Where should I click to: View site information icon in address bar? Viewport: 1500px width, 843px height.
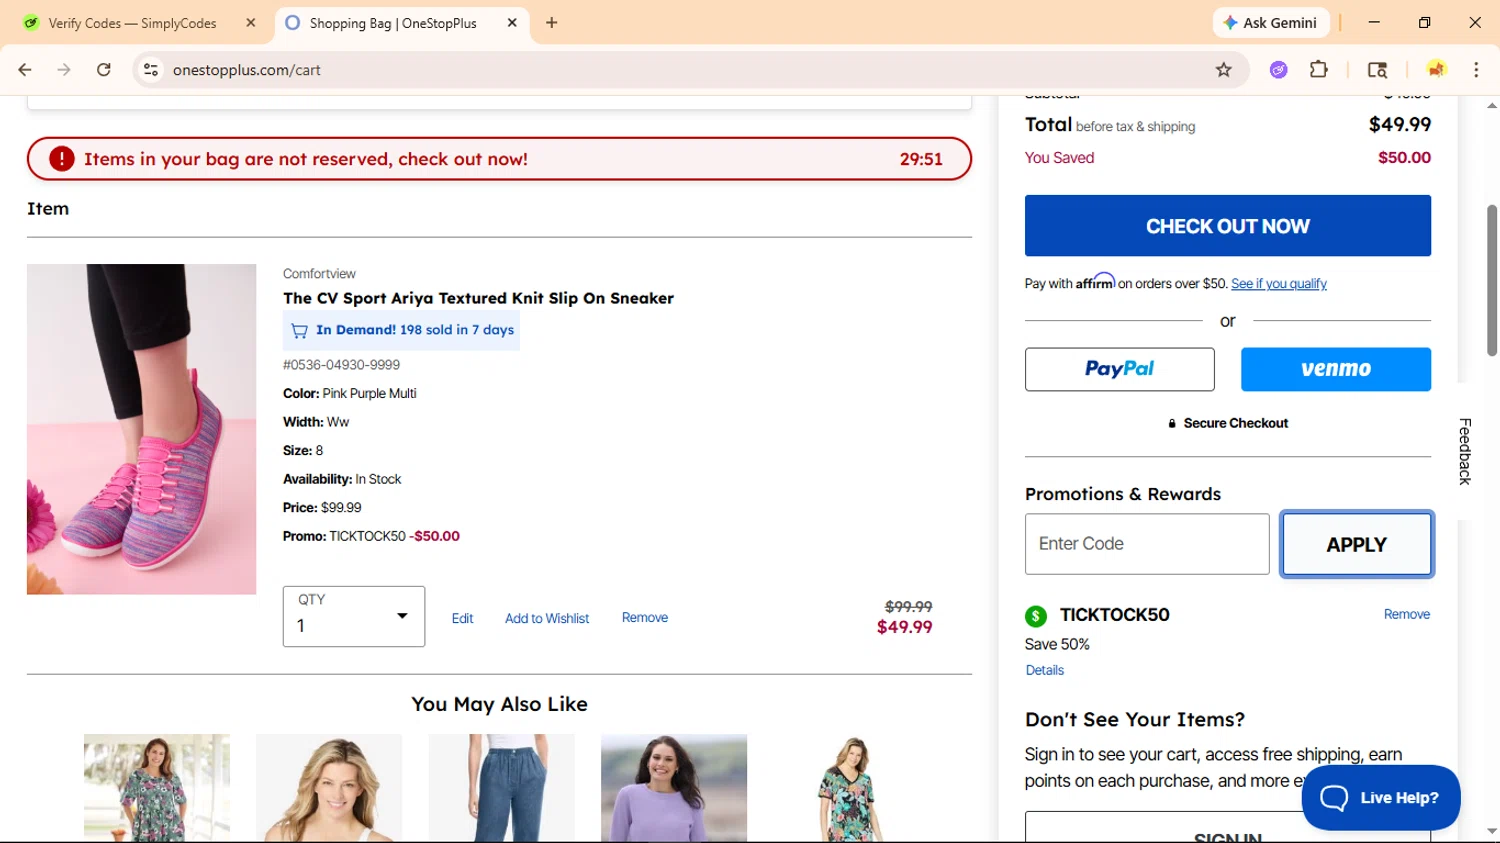tap(151, 70)
